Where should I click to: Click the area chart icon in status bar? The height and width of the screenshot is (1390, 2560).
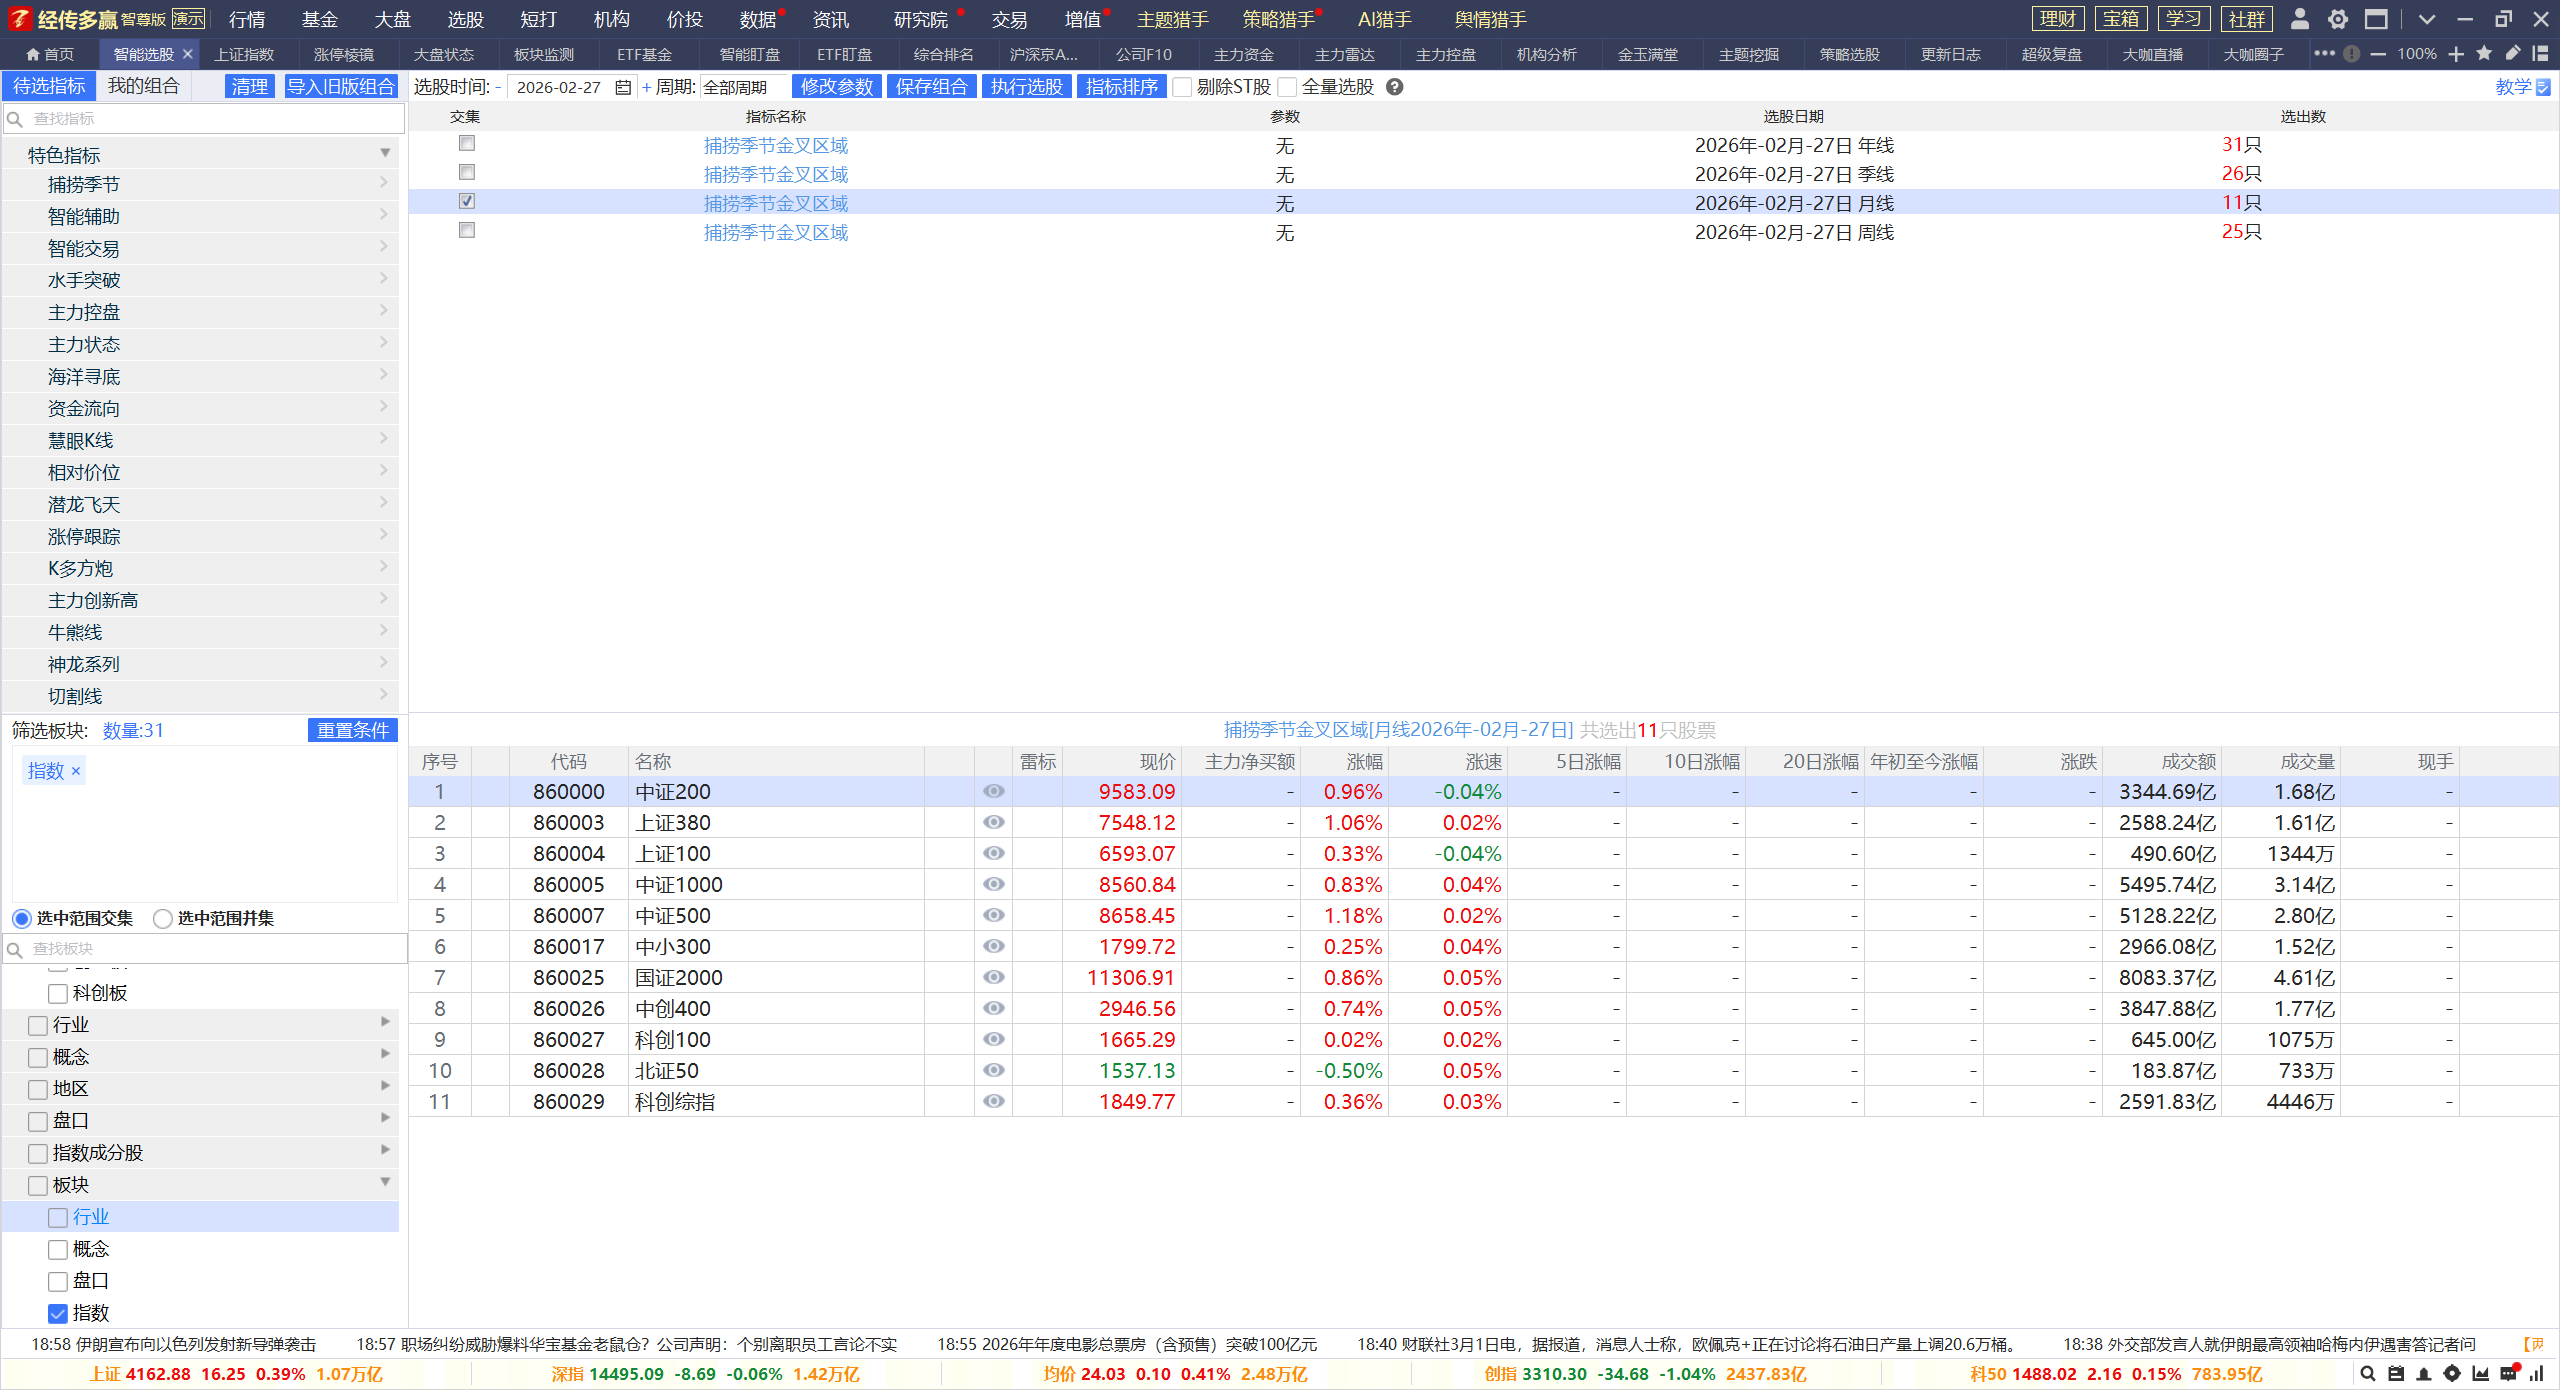pyautogui.click(x=2480, y=1374)
